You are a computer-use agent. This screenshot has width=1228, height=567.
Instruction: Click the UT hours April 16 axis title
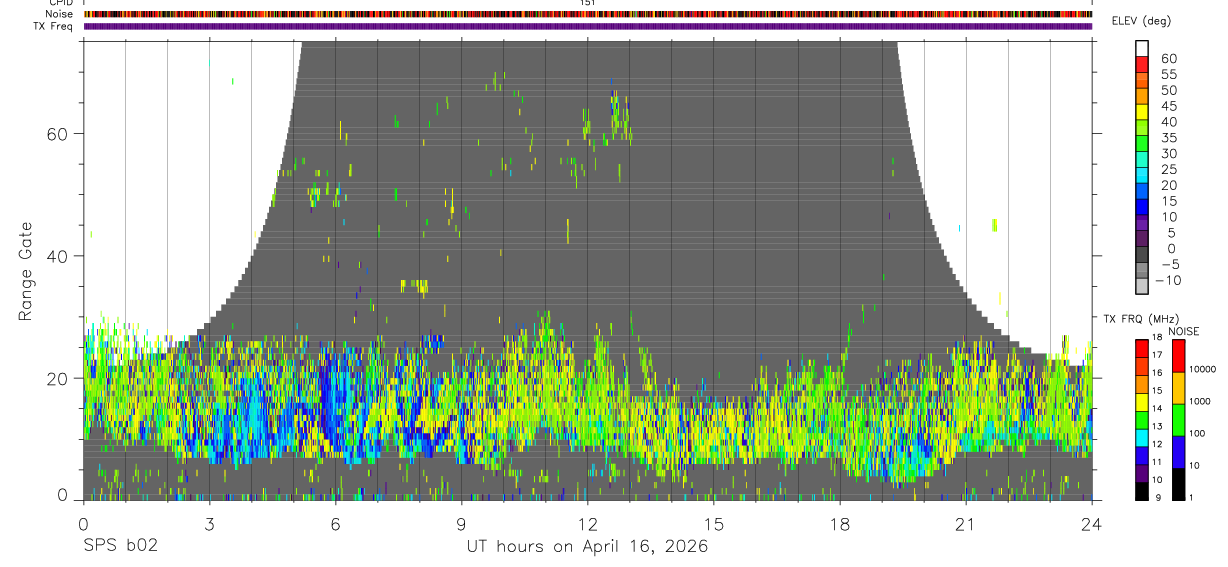(587, 547)
